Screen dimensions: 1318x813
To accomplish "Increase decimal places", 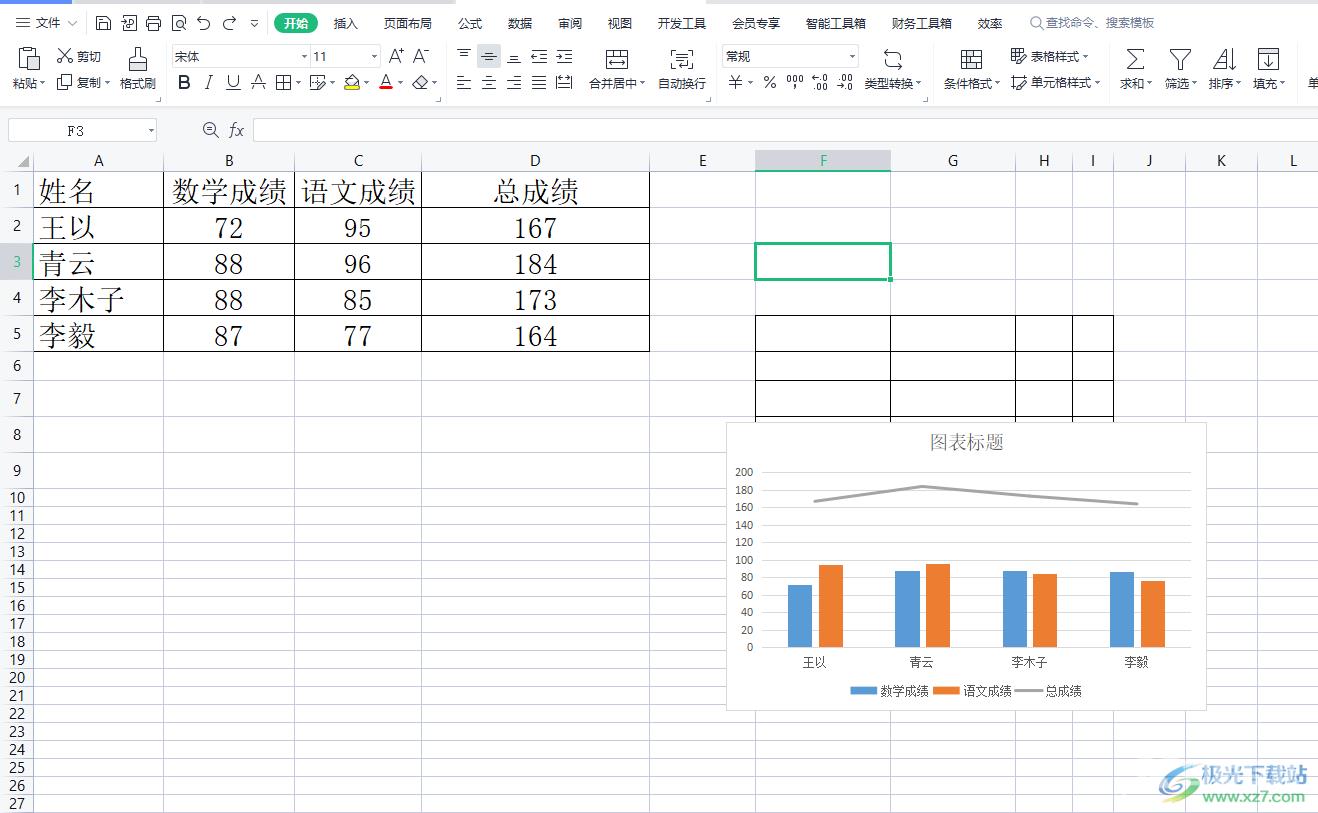I will pos(820,83).
